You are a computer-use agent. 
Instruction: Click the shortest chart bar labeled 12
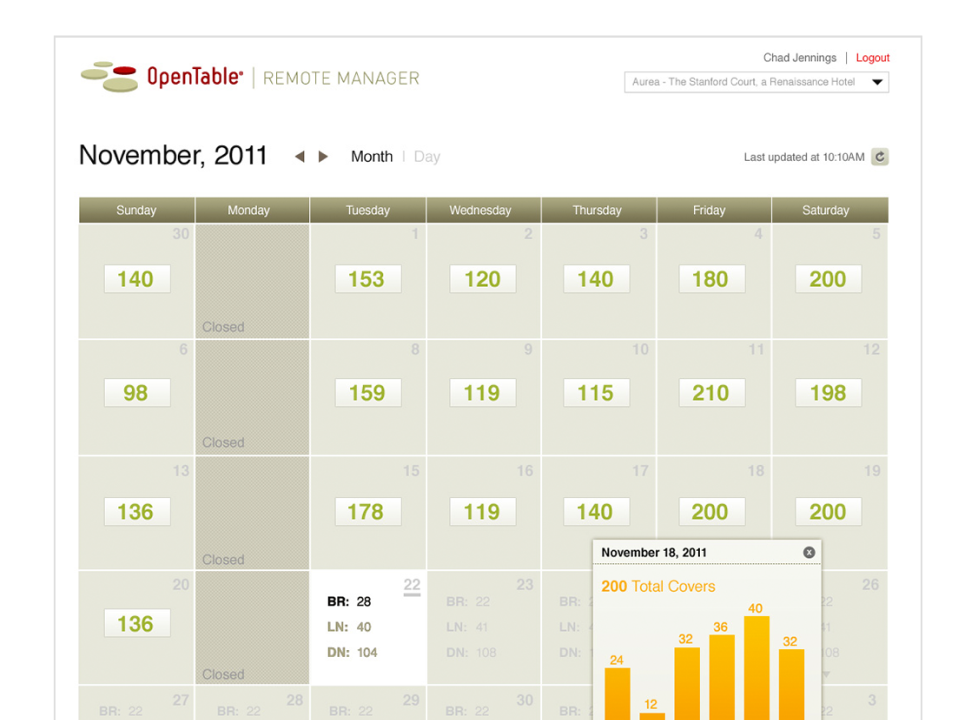pyautogui.click(x=651, y=715)
